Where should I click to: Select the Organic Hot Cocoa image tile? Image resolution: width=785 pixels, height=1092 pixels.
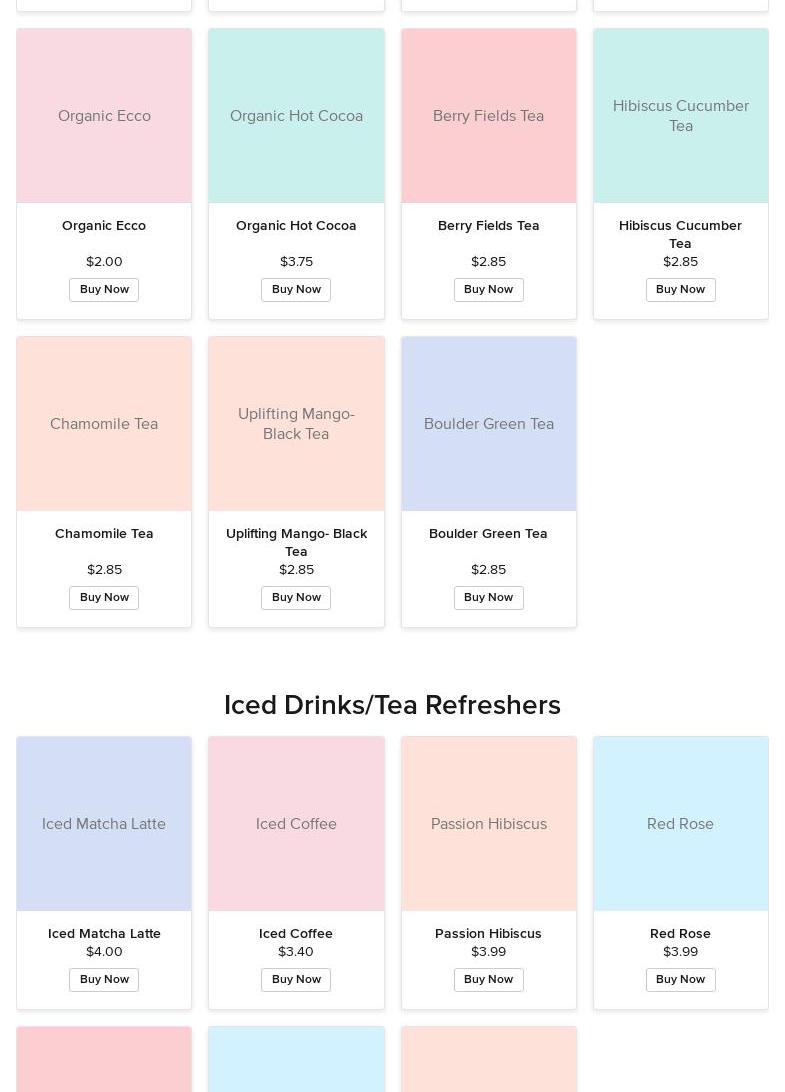tap(296, 116)
